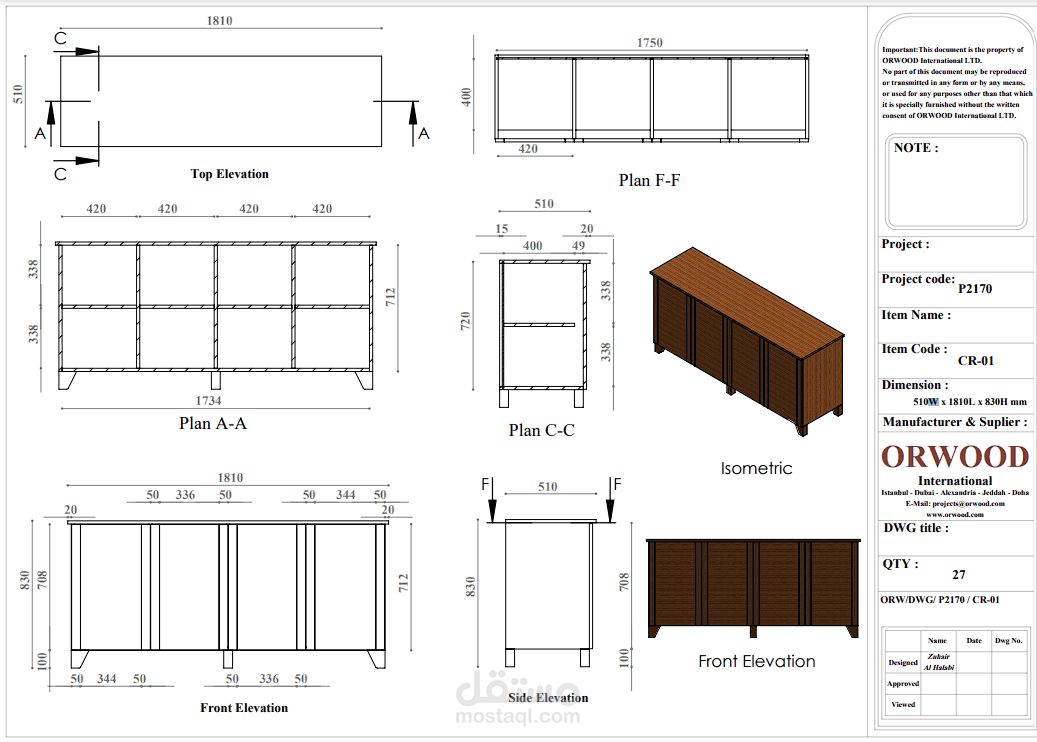Click 'Front Elevation' caption under the wood render

(757, 661)
